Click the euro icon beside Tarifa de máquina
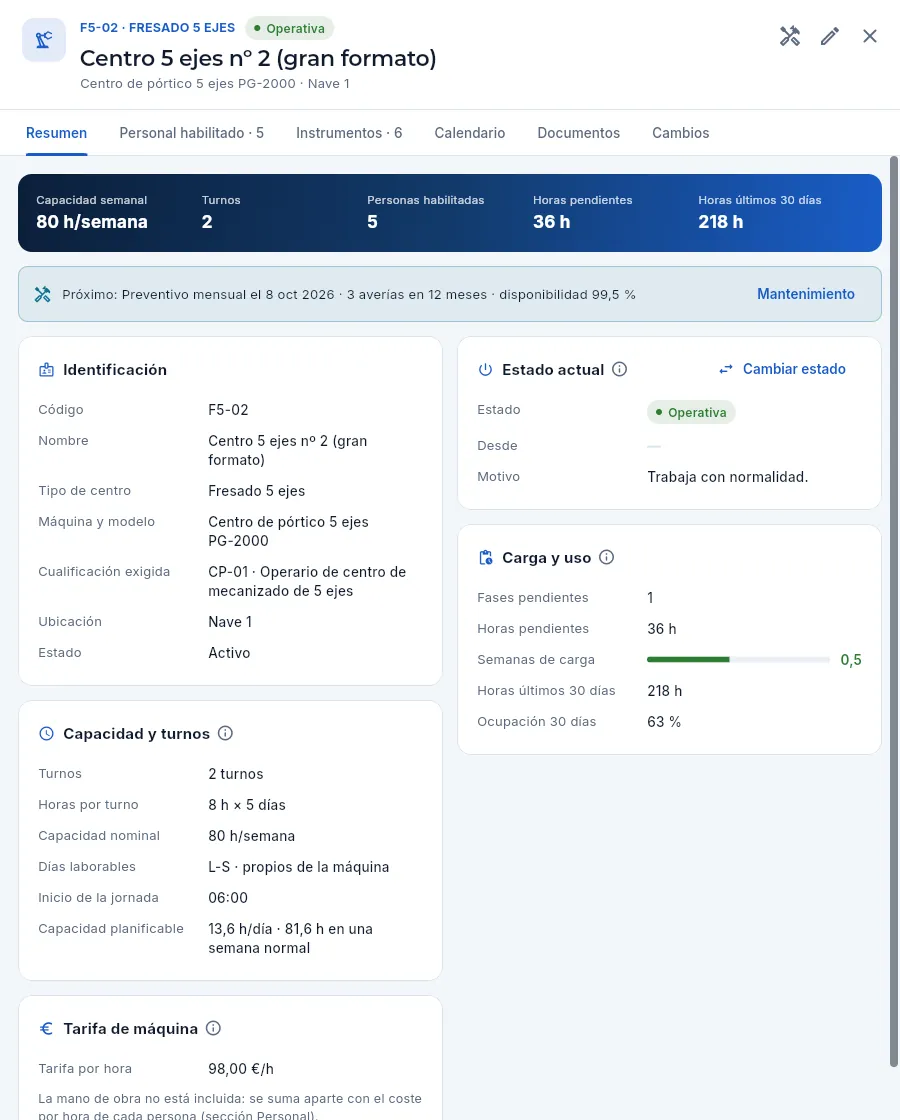The height and width of the screenshot is (1120, 900). click(x=46, y=1029)
